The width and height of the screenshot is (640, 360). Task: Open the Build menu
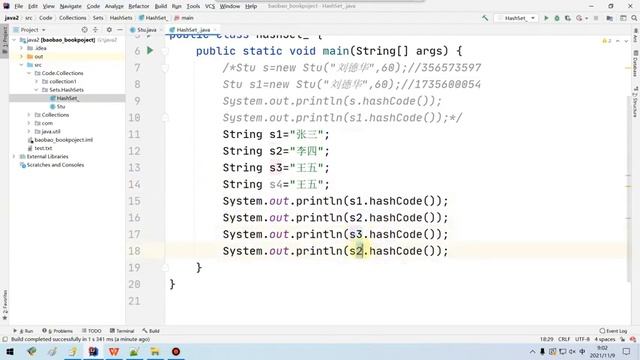coord(160,6)
